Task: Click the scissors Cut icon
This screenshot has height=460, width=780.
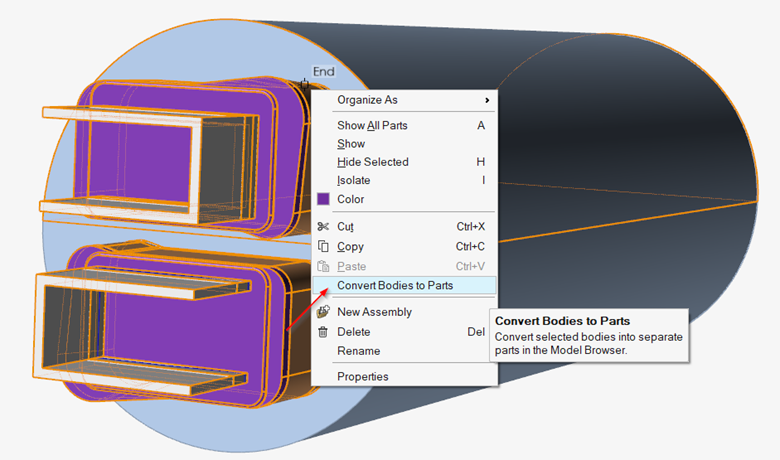Action: 323,227
